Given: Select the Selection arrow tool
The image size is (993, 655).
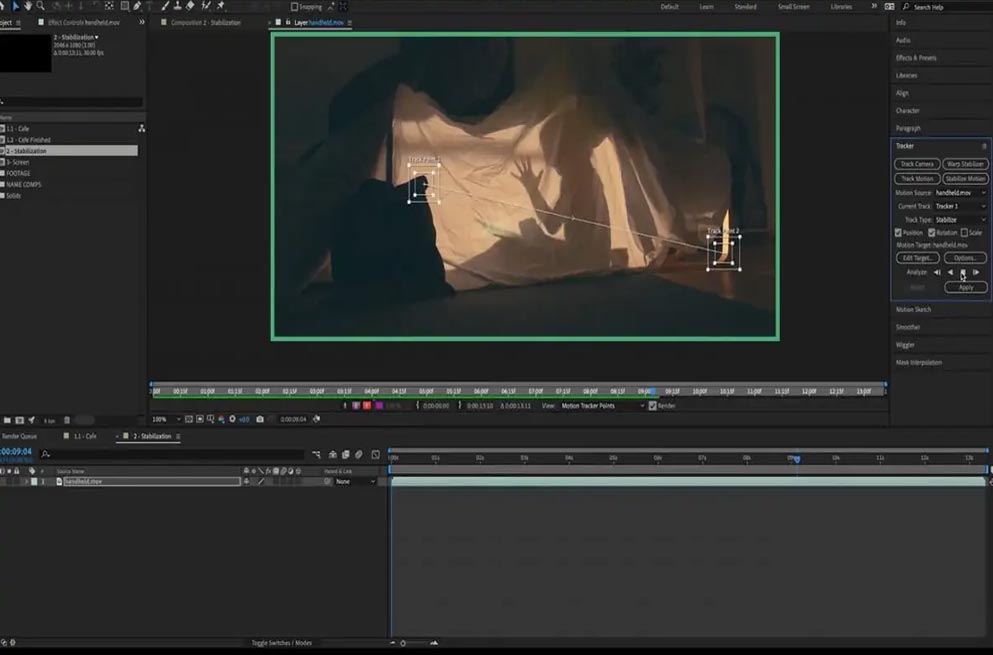Looking at the screenshot, I should pos(16,6).
